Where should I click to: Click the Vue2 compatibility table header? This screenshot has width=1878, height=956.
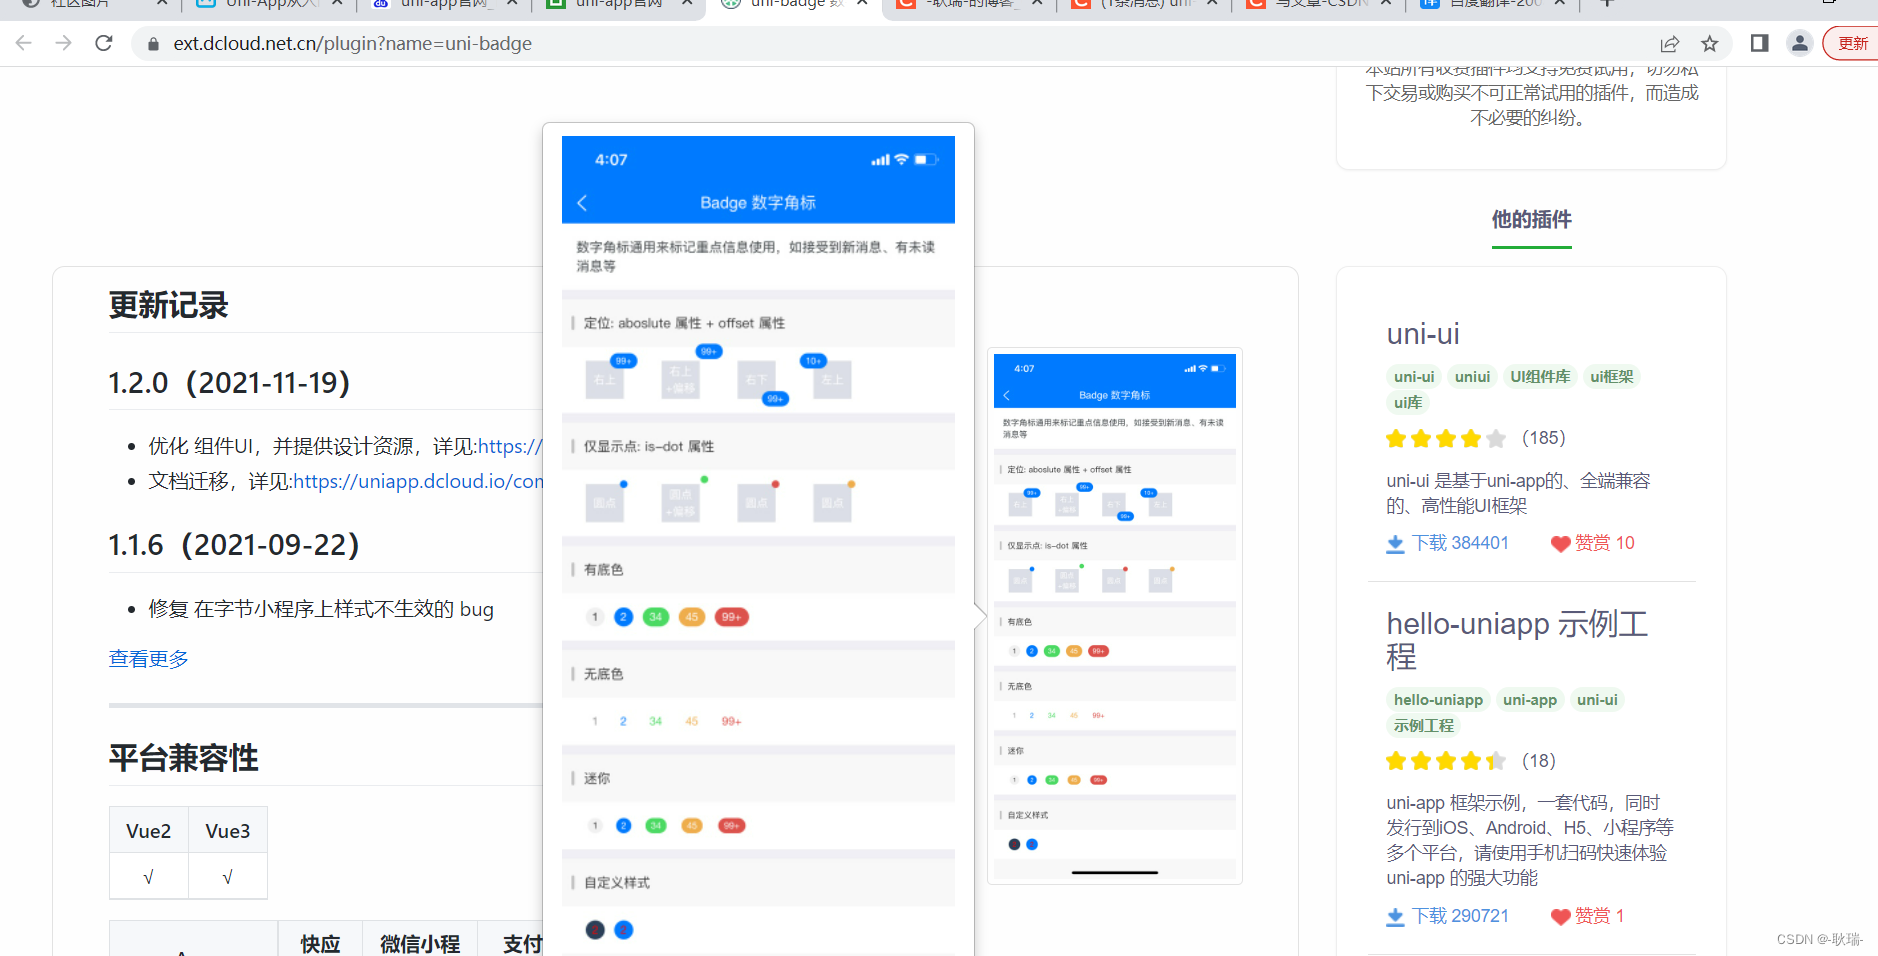point(149,831)
